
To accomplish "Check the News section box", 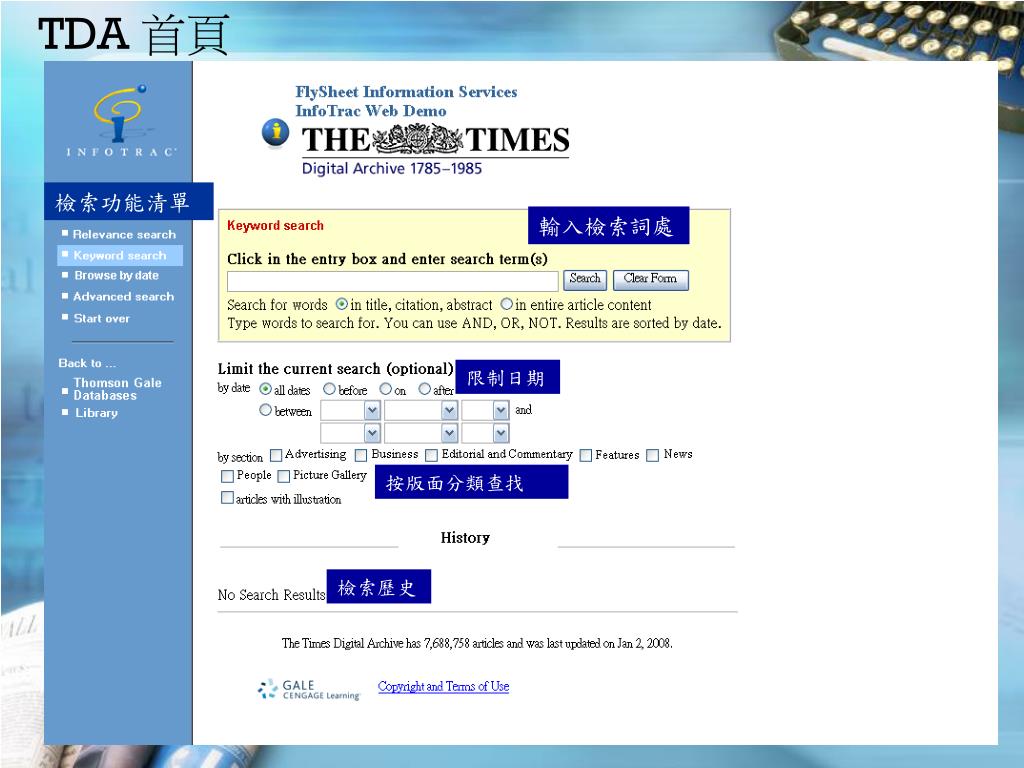I will coord(652,455).
